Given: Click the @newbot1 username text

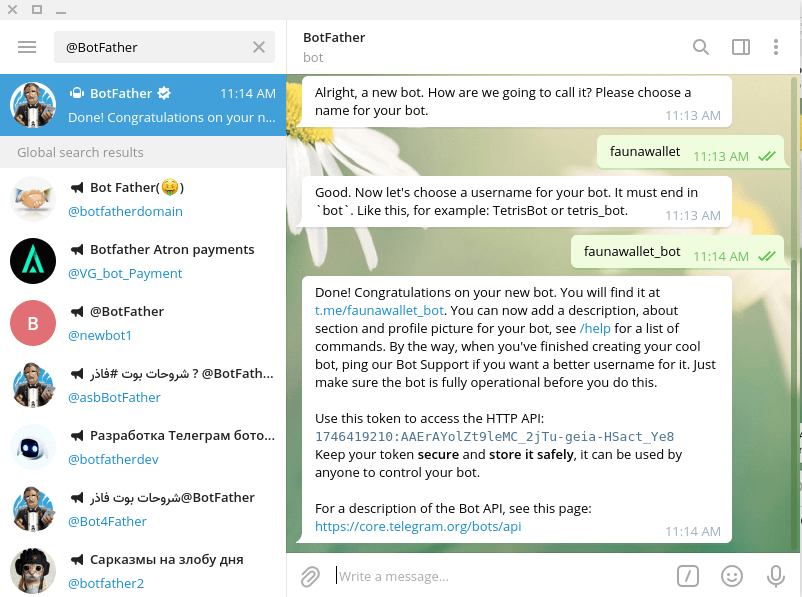Looking at the screenshot, I should click(x=100, y=336).
